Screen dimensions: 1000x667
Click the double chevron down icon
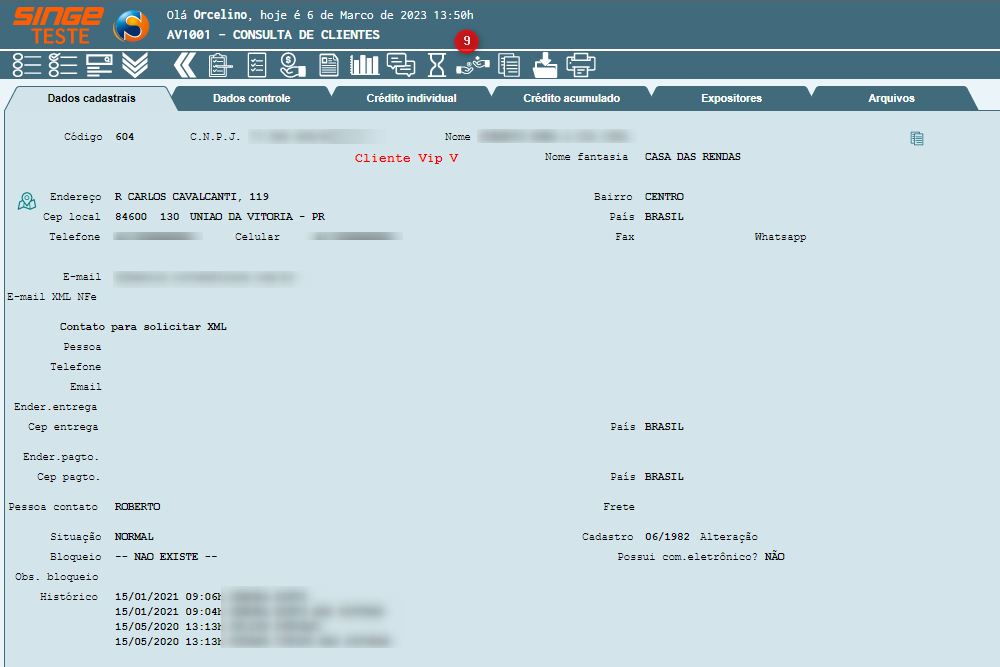(x=135, y=66)
